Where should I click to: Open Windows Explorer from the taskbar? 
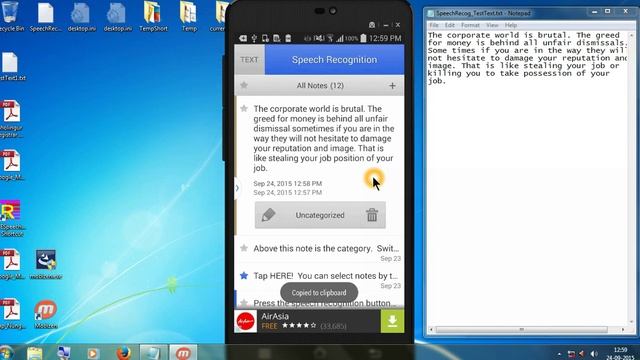pyautogui.click(x=35, y=353)
